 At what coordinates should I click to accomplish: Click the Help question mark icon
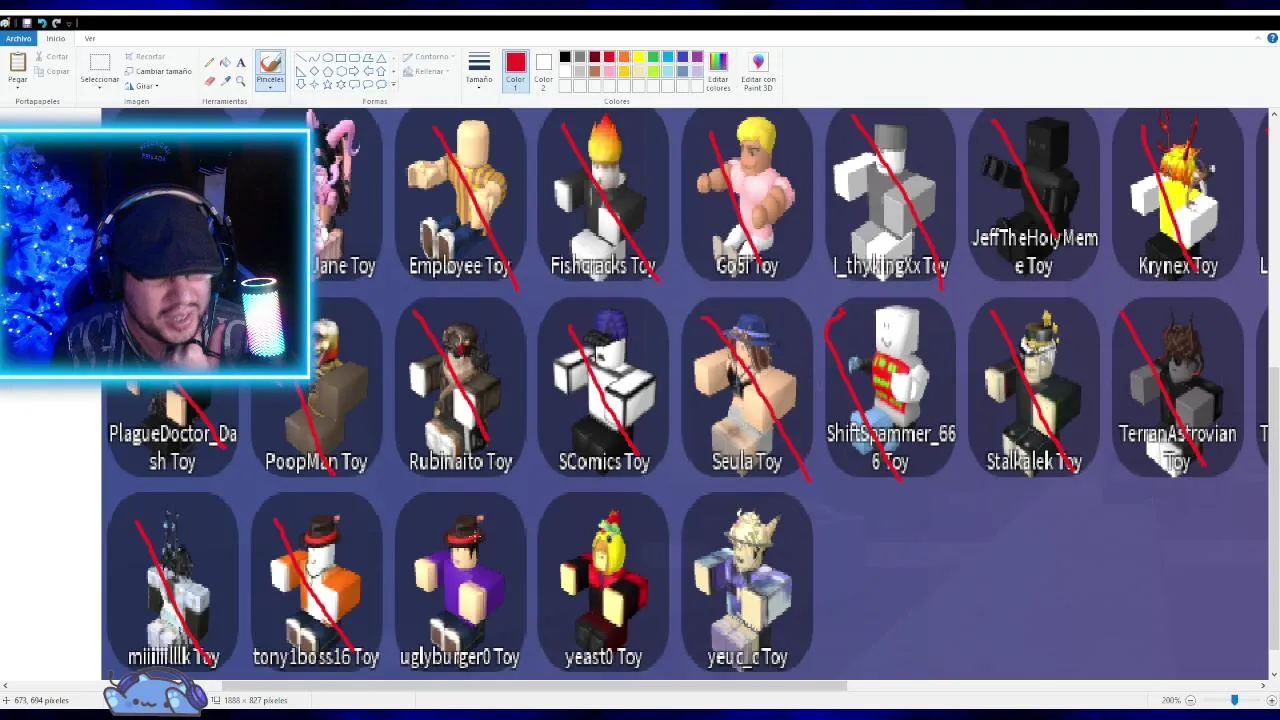pyautogui.click(x=1272, y=38)
